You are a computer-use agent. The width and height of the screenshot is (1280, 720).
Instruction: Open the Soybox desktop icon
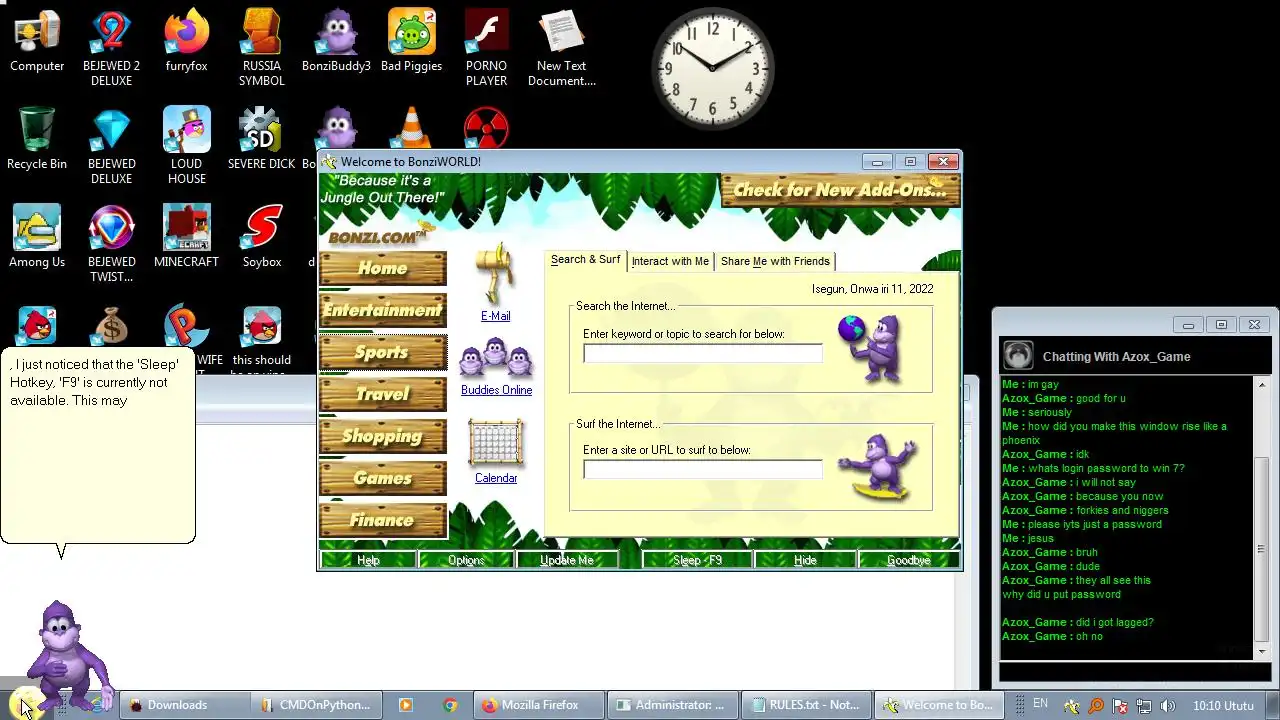[x=262, y=237]
